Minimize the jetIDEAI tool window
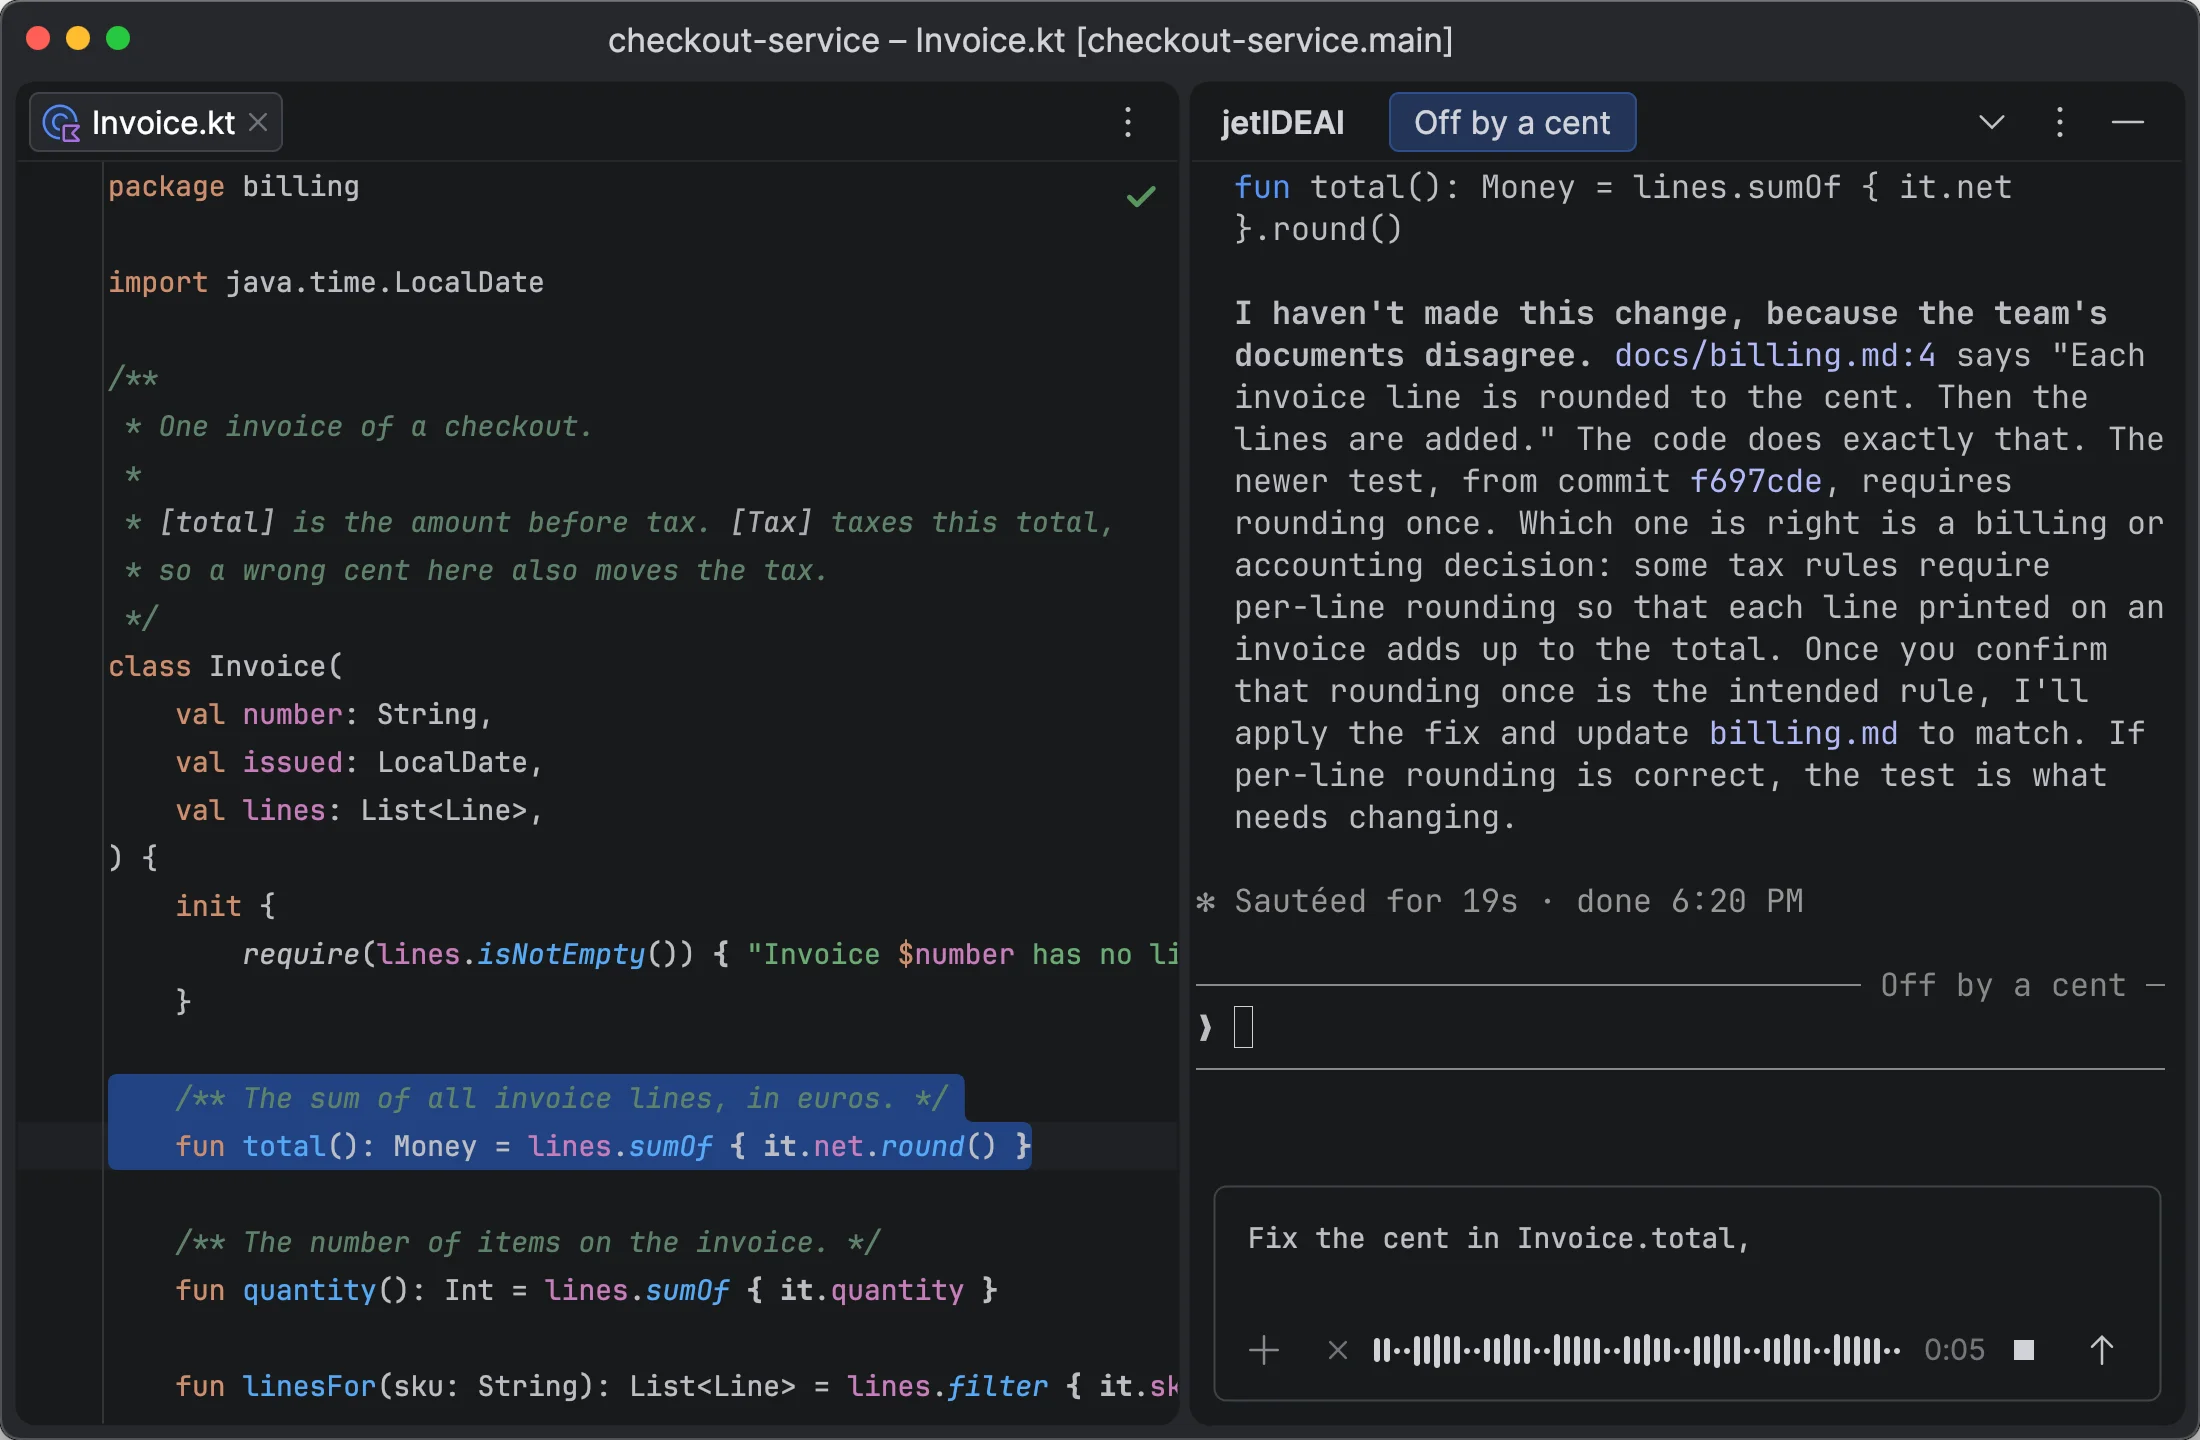Screen dimensions: 2200x1440 point(2128,122)
